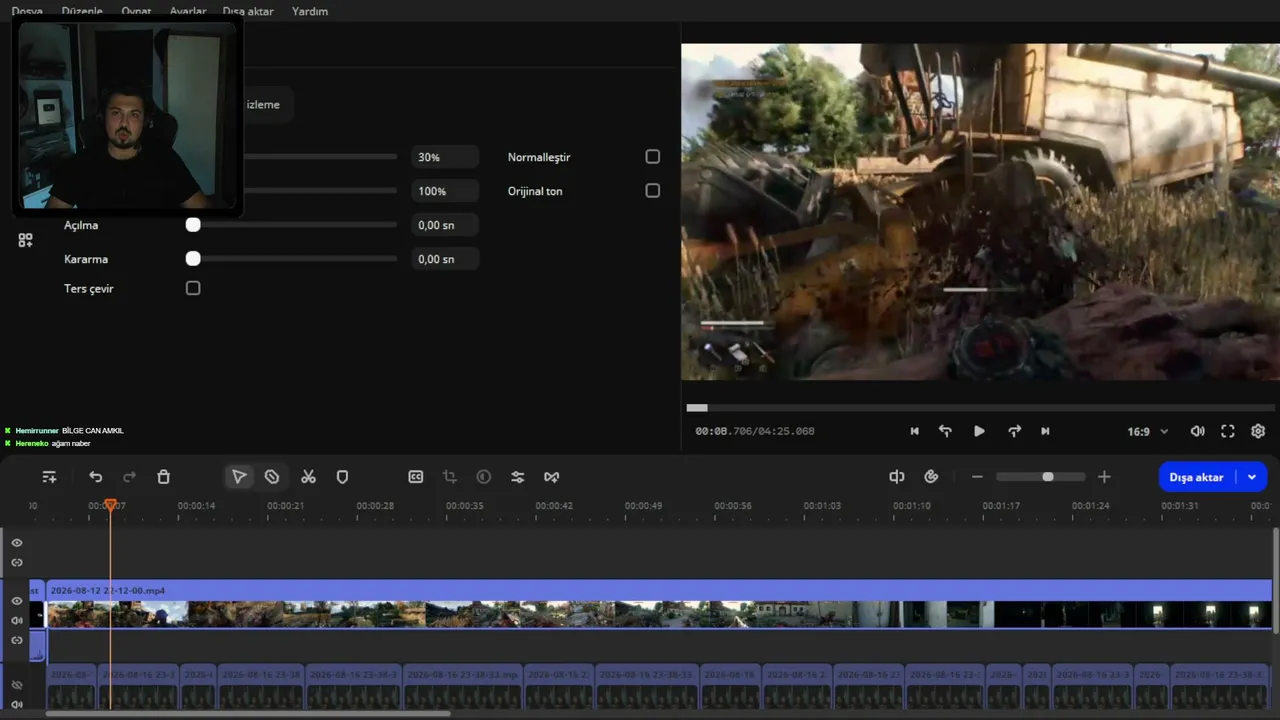1280x720 pixels.
Task: Open the grid-plus panel icon in sidebar
Action: pyautogui.click(x=25, y=240)
